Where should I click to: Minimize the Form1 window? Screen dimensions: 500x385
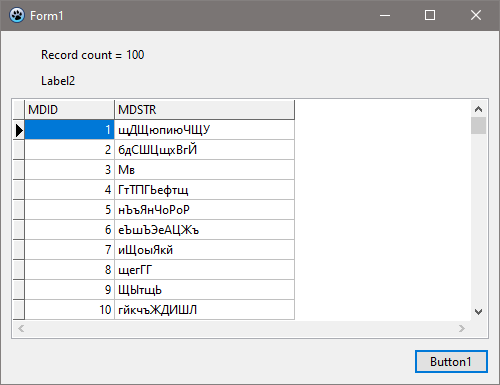coord(385,15)
